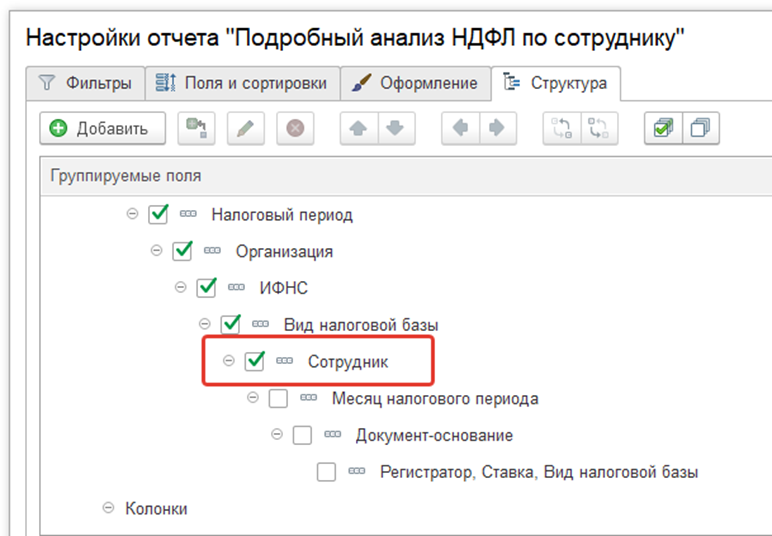This screenshot has width=772, height=536.
Task: Click the grouping icon beside Месяц налогового периода
Action: [x=309, y=398]
